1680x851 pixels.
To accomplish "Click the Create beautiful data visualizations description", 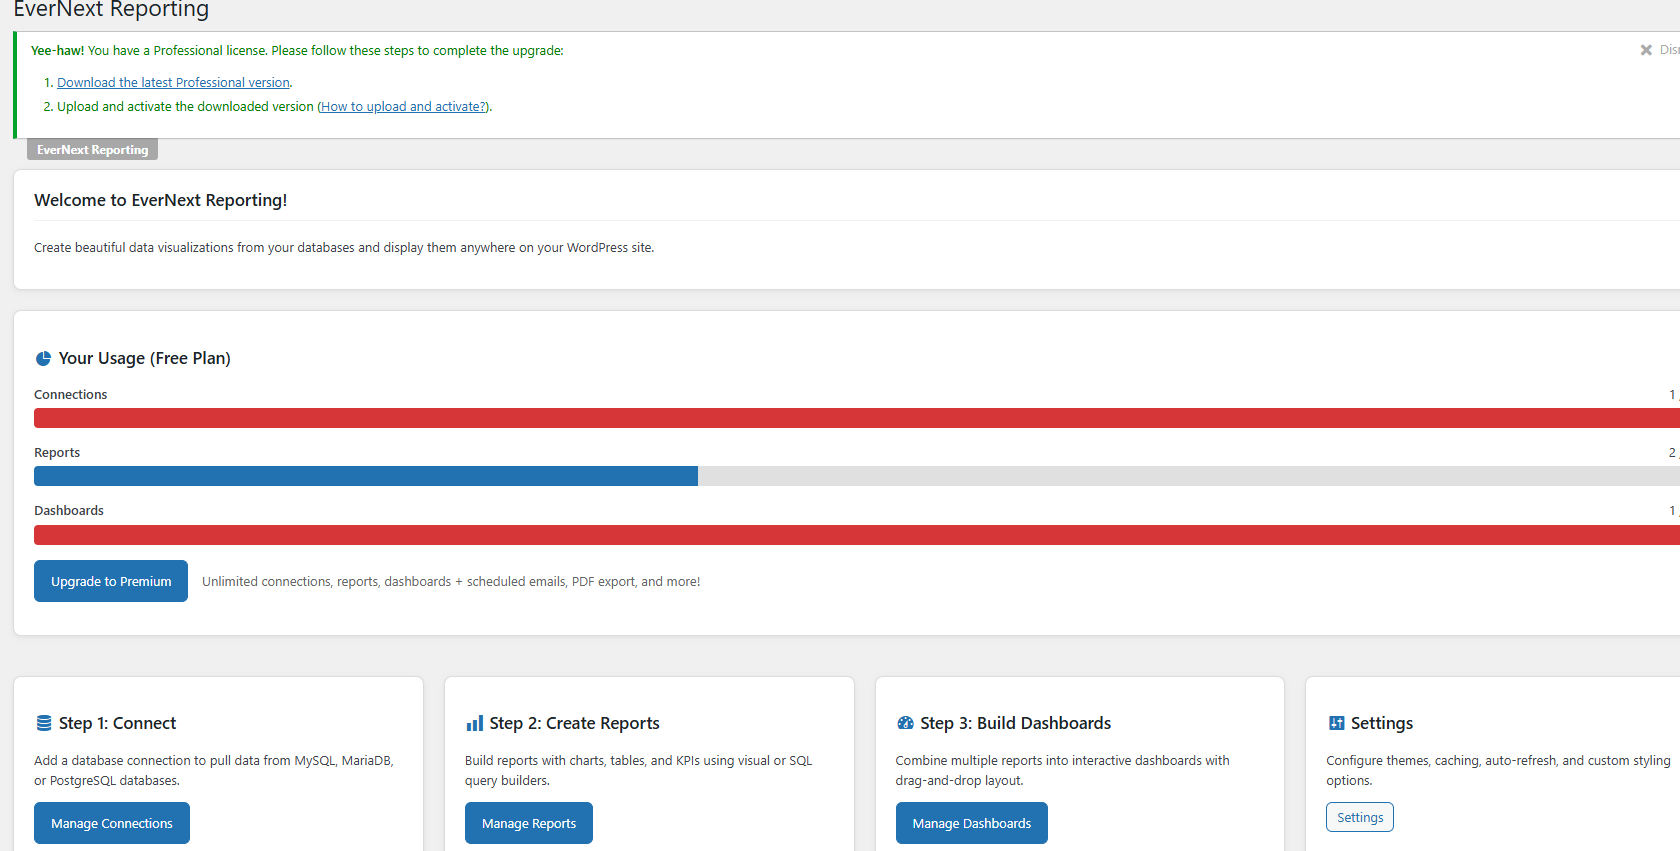I will point(344,248).
